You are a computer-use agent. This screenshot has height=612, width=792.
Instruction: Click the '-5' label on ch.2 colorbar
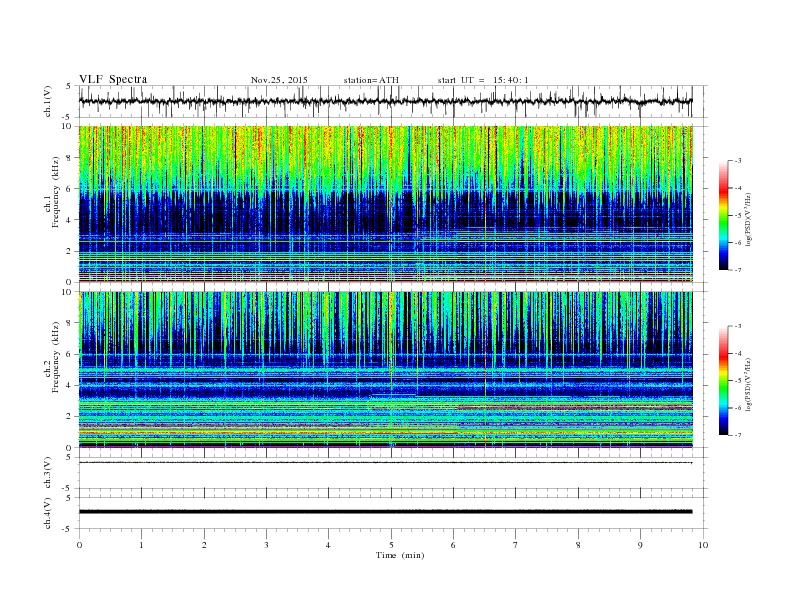pos(737,381)
